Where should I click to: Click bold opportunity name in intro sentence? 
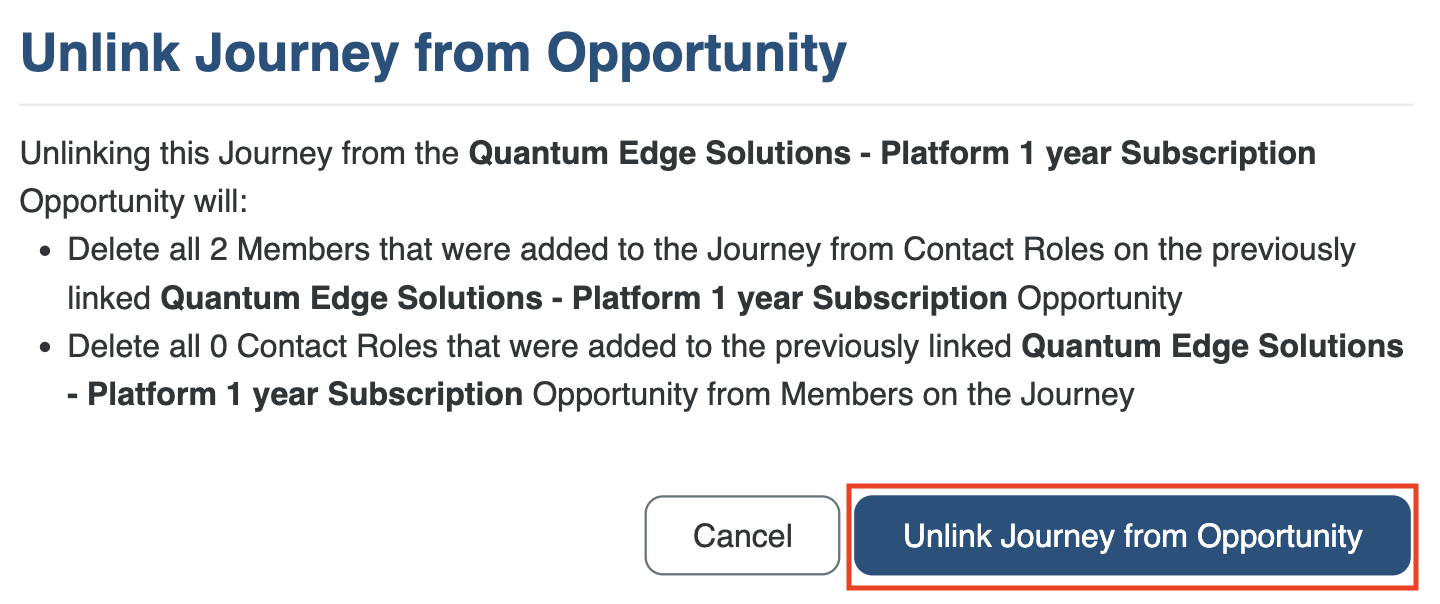[x=892, y=154]
